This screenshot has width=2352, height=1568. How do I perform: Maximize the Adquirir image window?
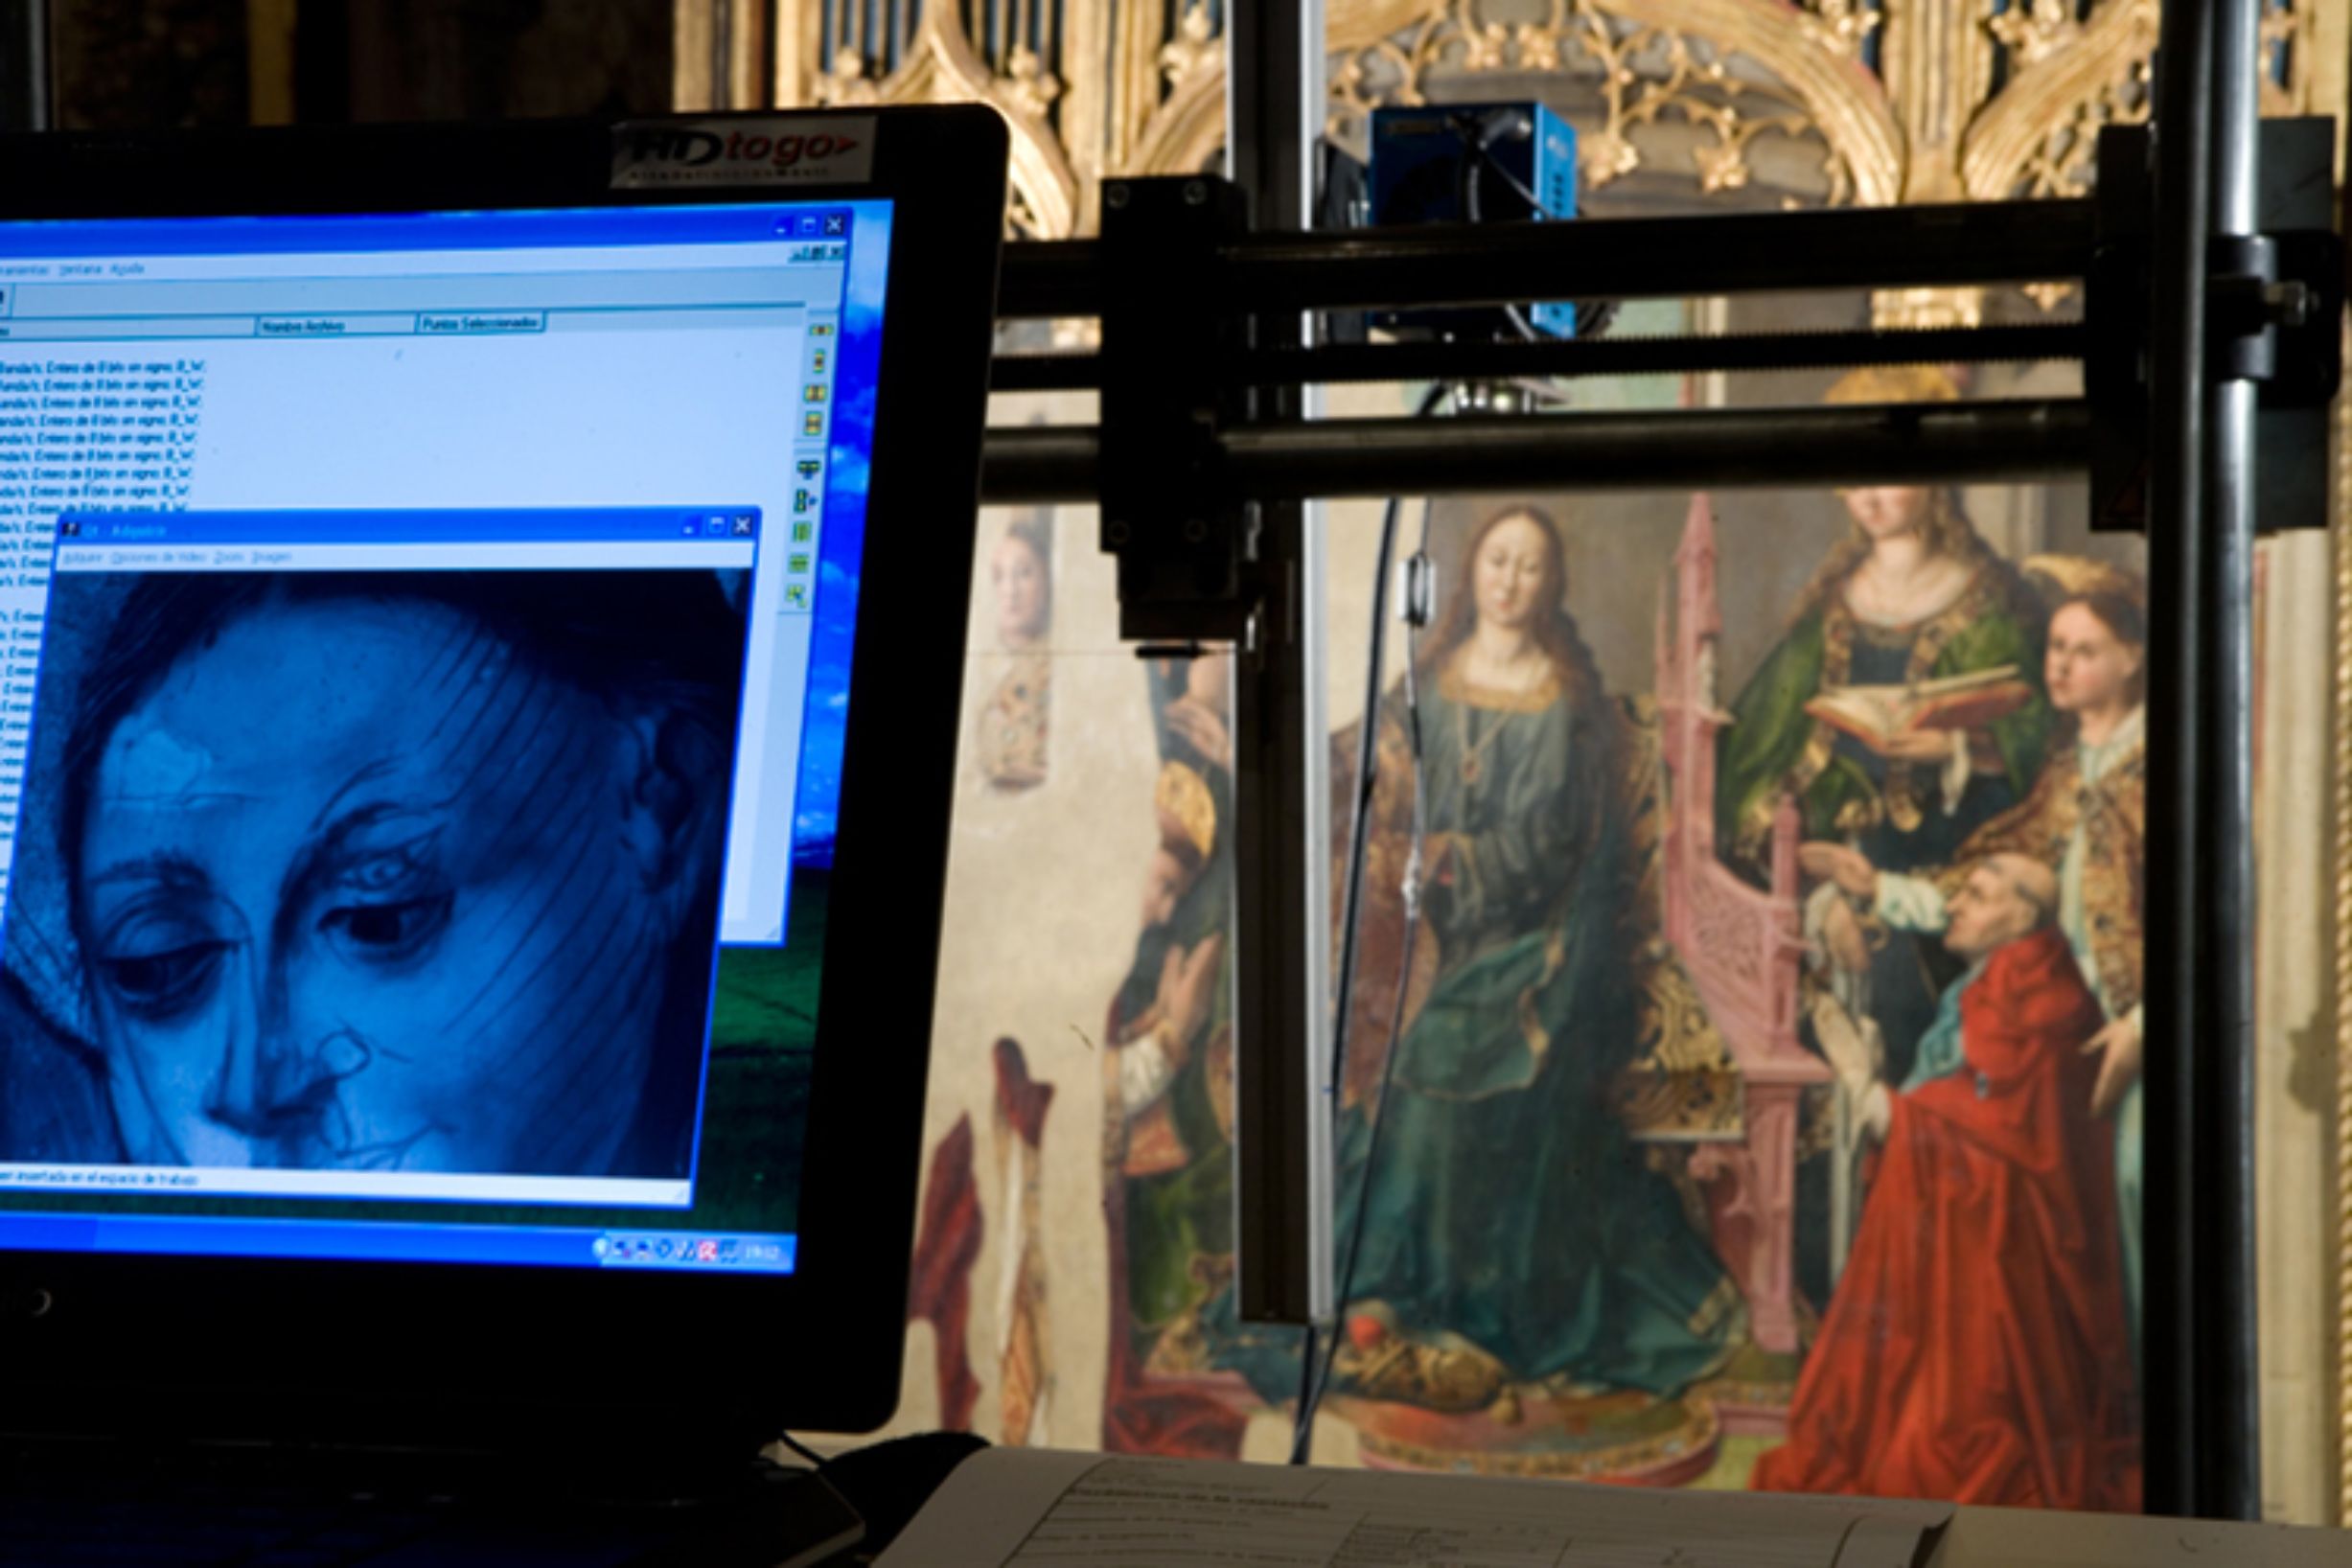tap(716, 526)
